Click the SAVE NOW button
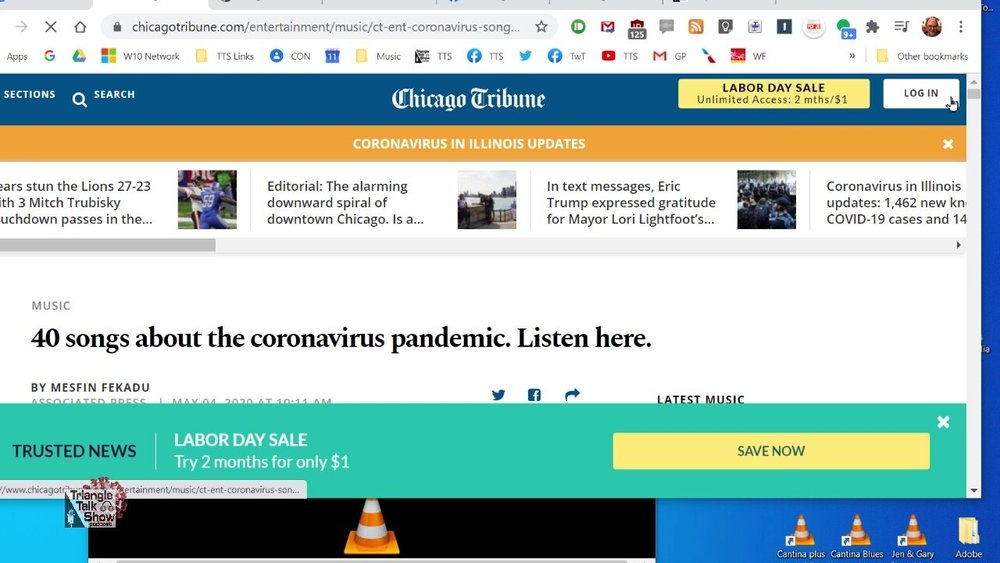 click(x=771, y=451)
